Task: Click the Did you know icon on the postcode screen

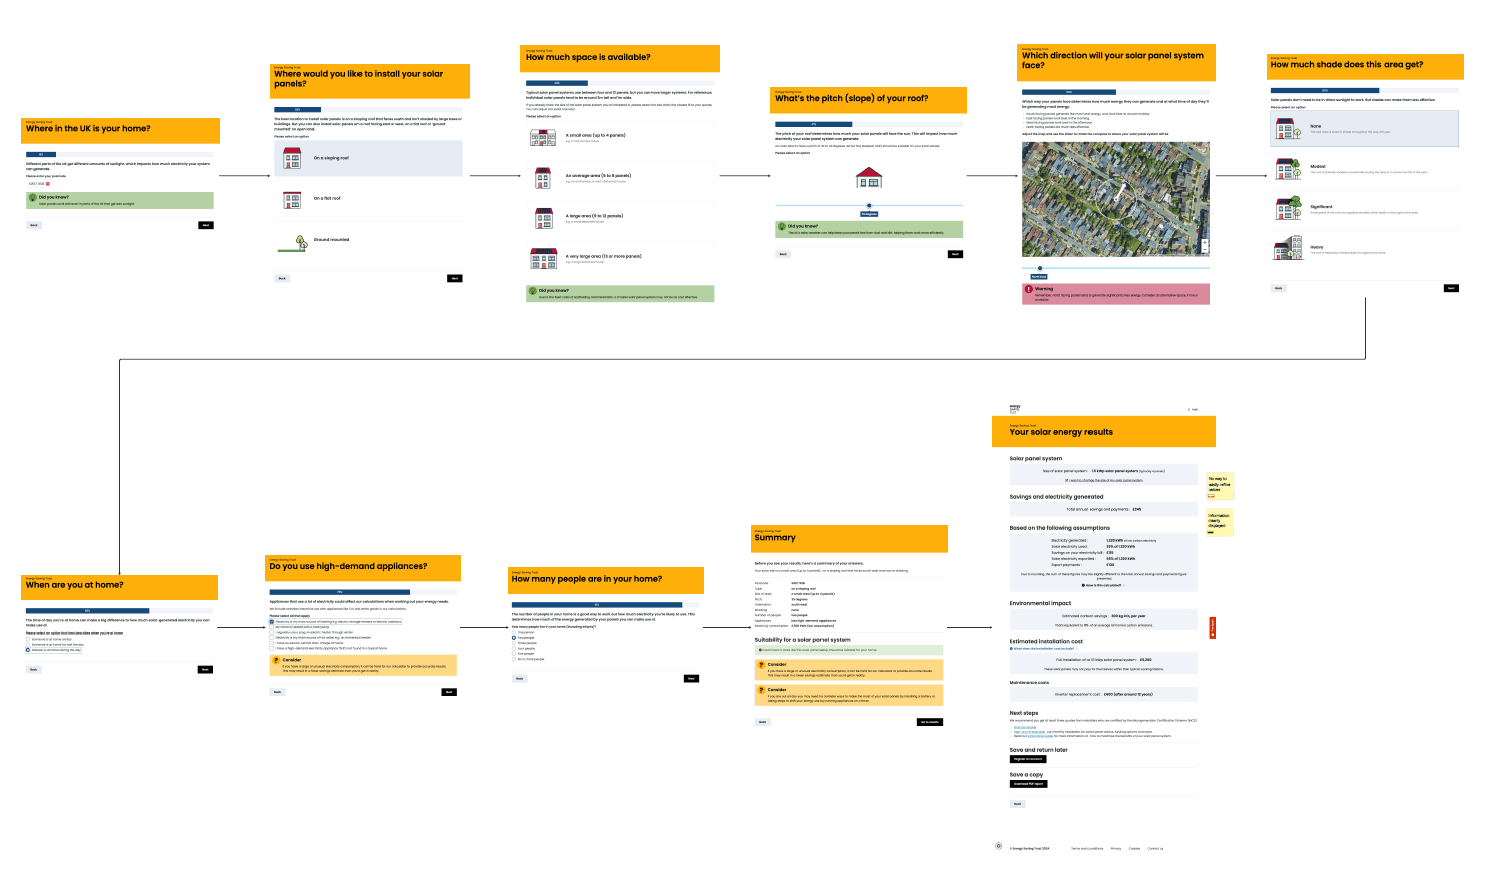Action: pos(33,198)
